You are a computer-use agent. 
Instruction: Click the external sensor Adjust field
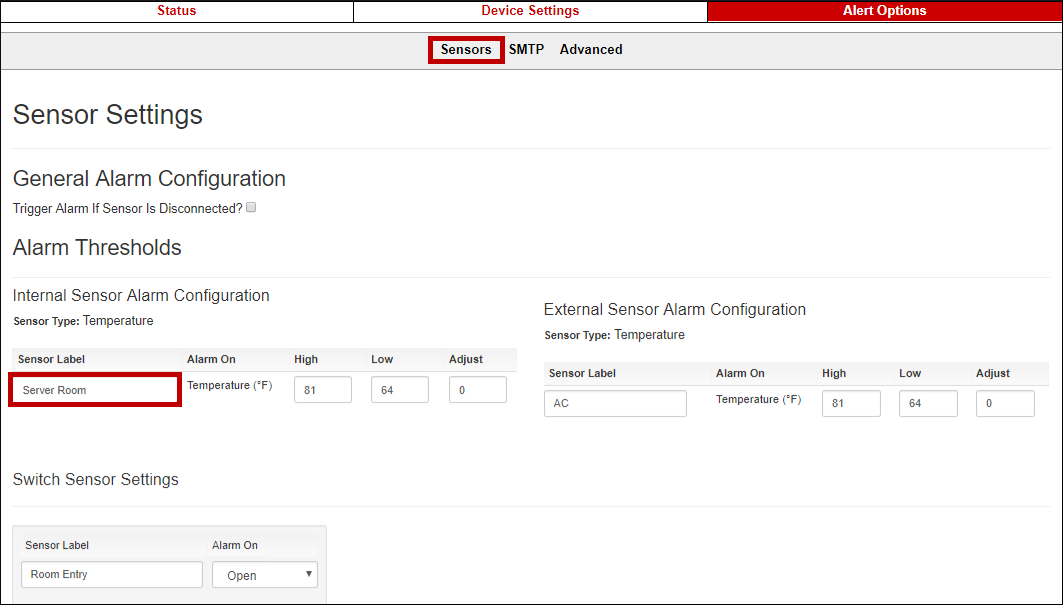(1005, 404)
